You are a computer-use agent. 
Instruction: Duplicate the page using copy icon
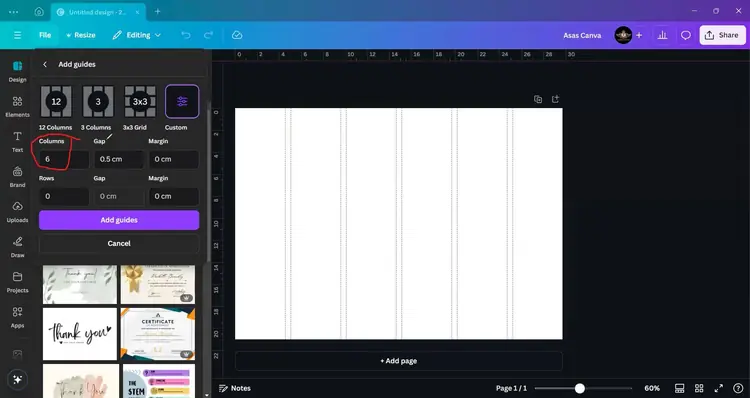point(538,99)
